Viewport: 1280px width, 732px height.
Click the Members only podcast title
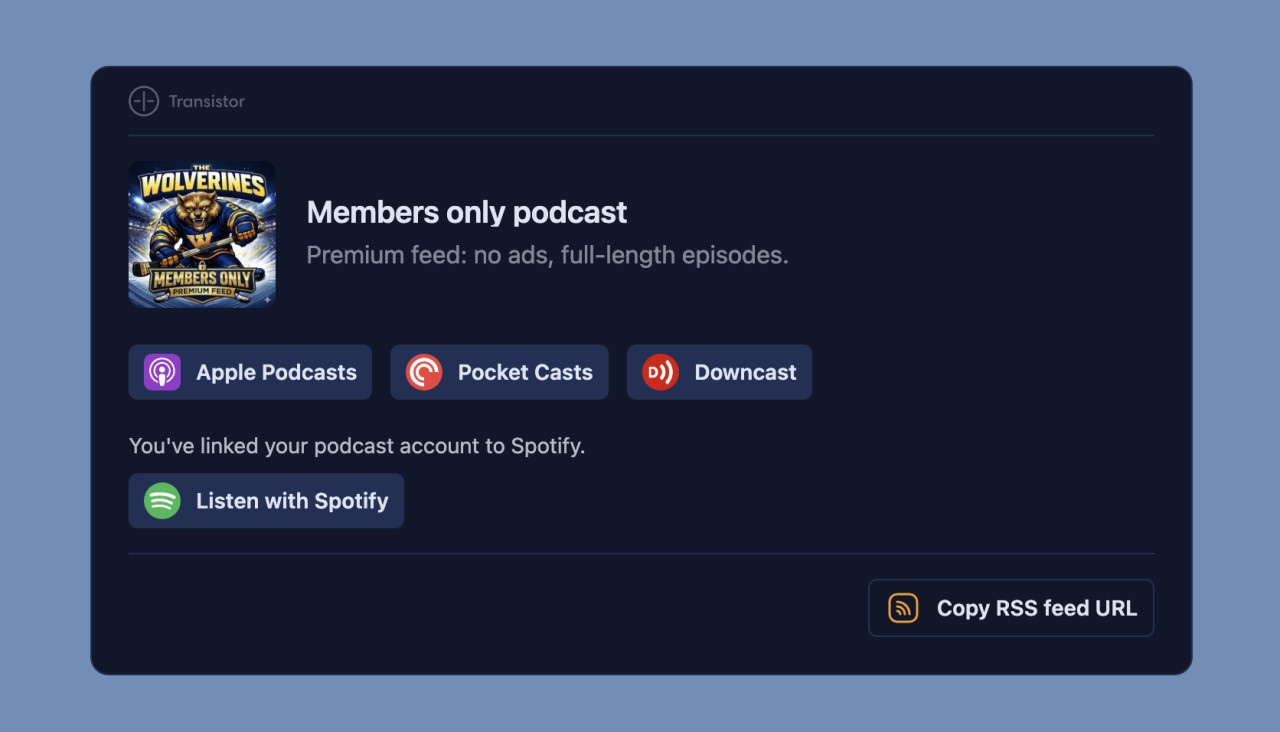466,212
